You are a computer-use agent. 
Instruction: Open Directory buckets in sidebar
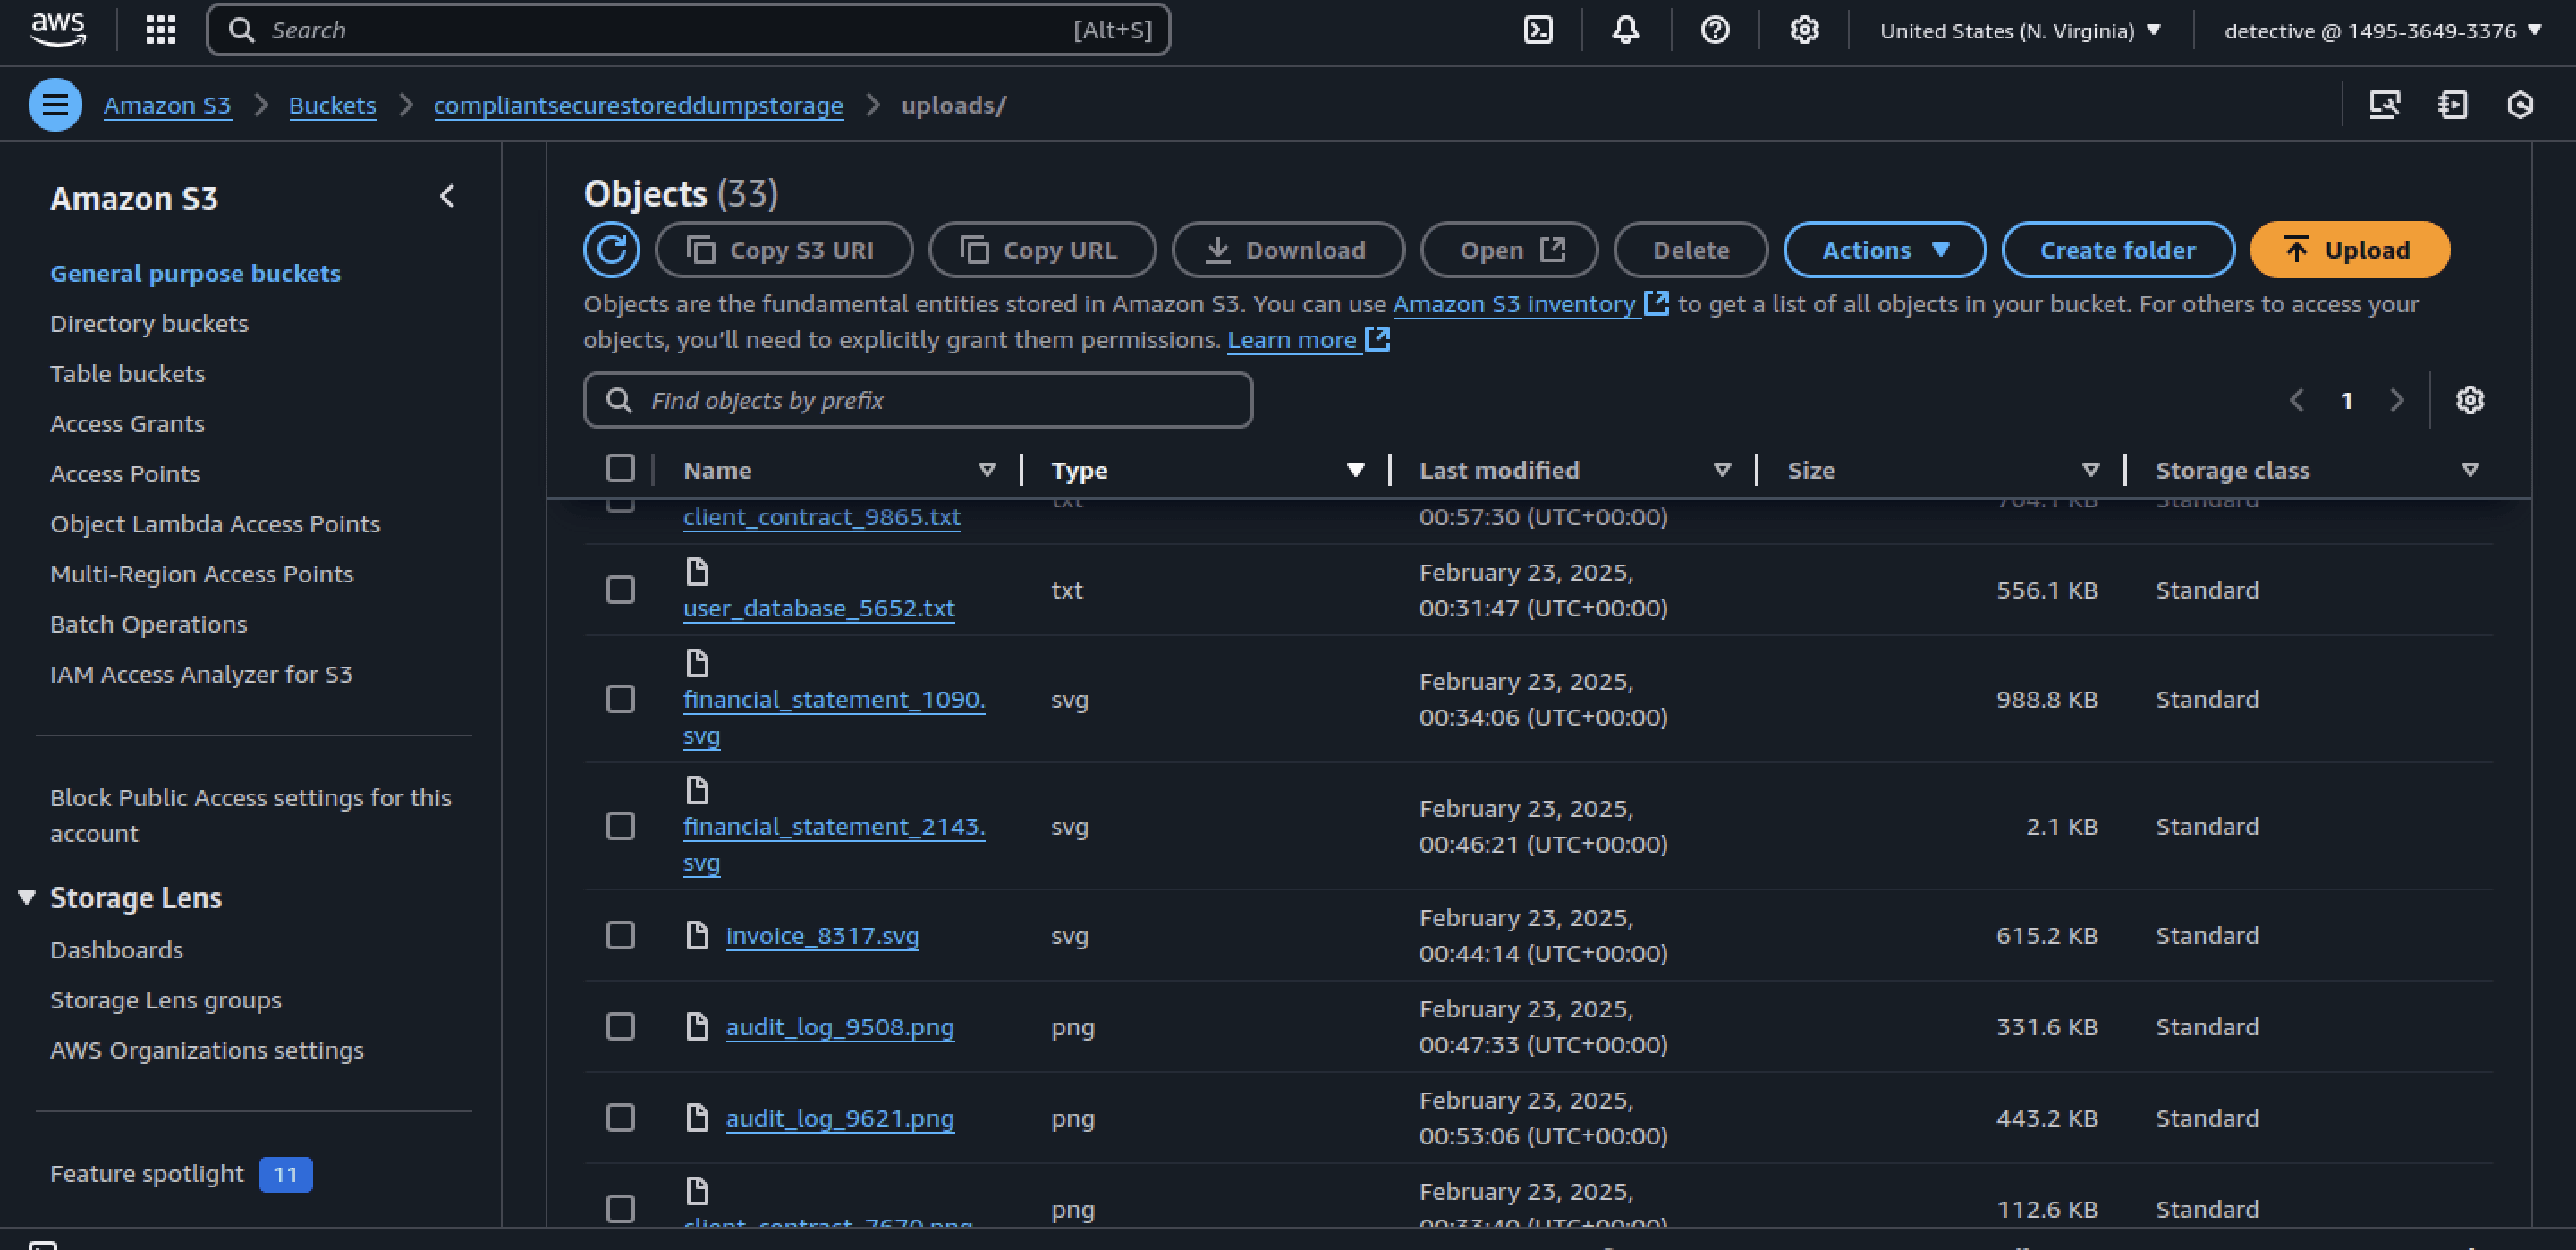(x=149, y=323)
